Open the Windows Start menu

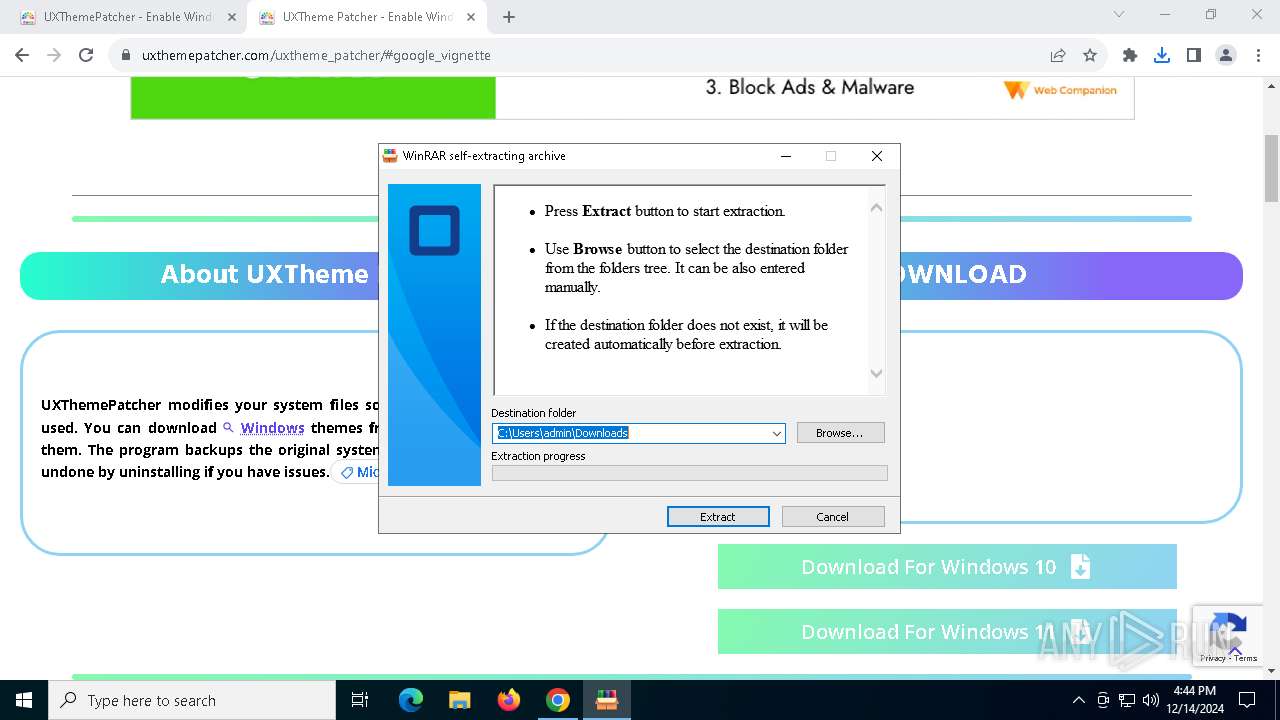pos(24,700)
